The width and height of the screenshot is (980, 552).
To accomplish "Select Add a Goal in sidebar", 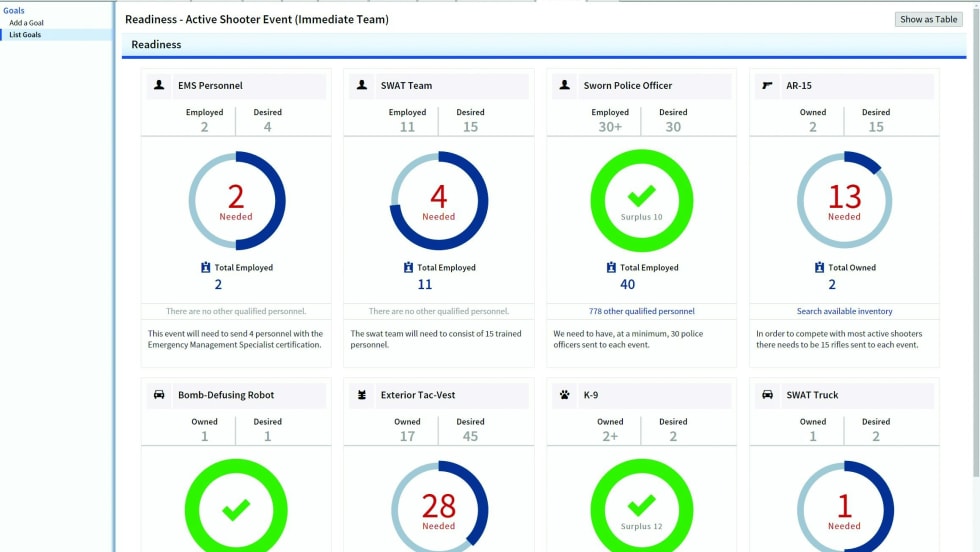I will pos(26,23).
